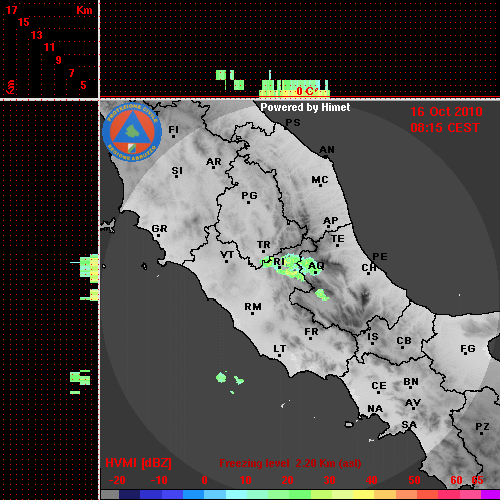Image resolution: width=500 pixels, height=500 pixels.
Task: Click the TE city label
Action: (338, 239)
